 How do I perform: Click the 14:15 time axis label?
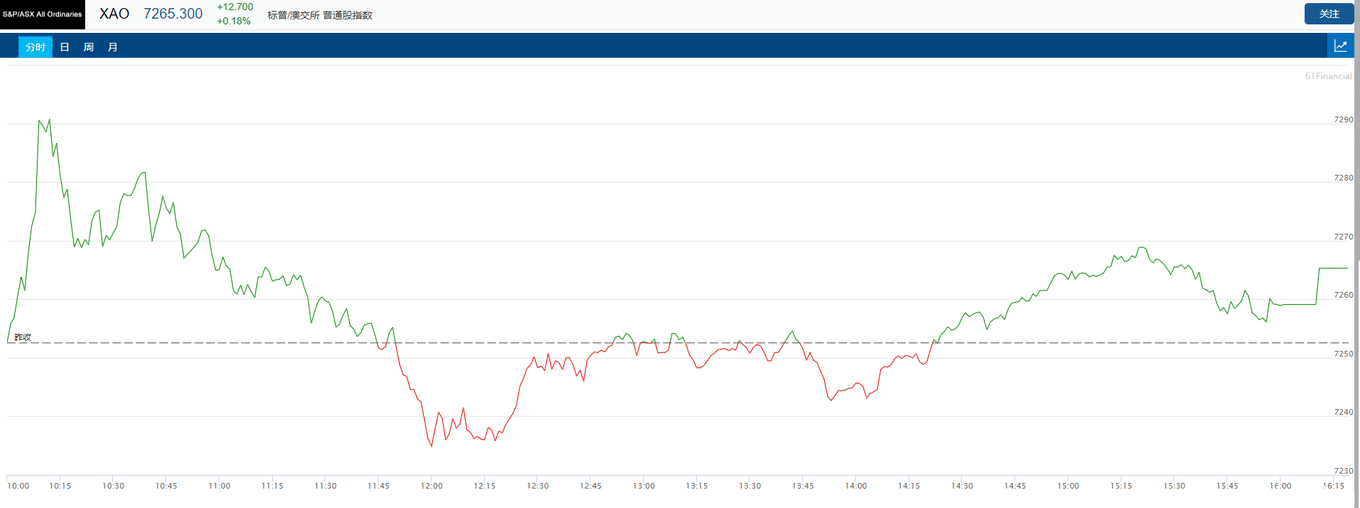click(x=909, y=486)
